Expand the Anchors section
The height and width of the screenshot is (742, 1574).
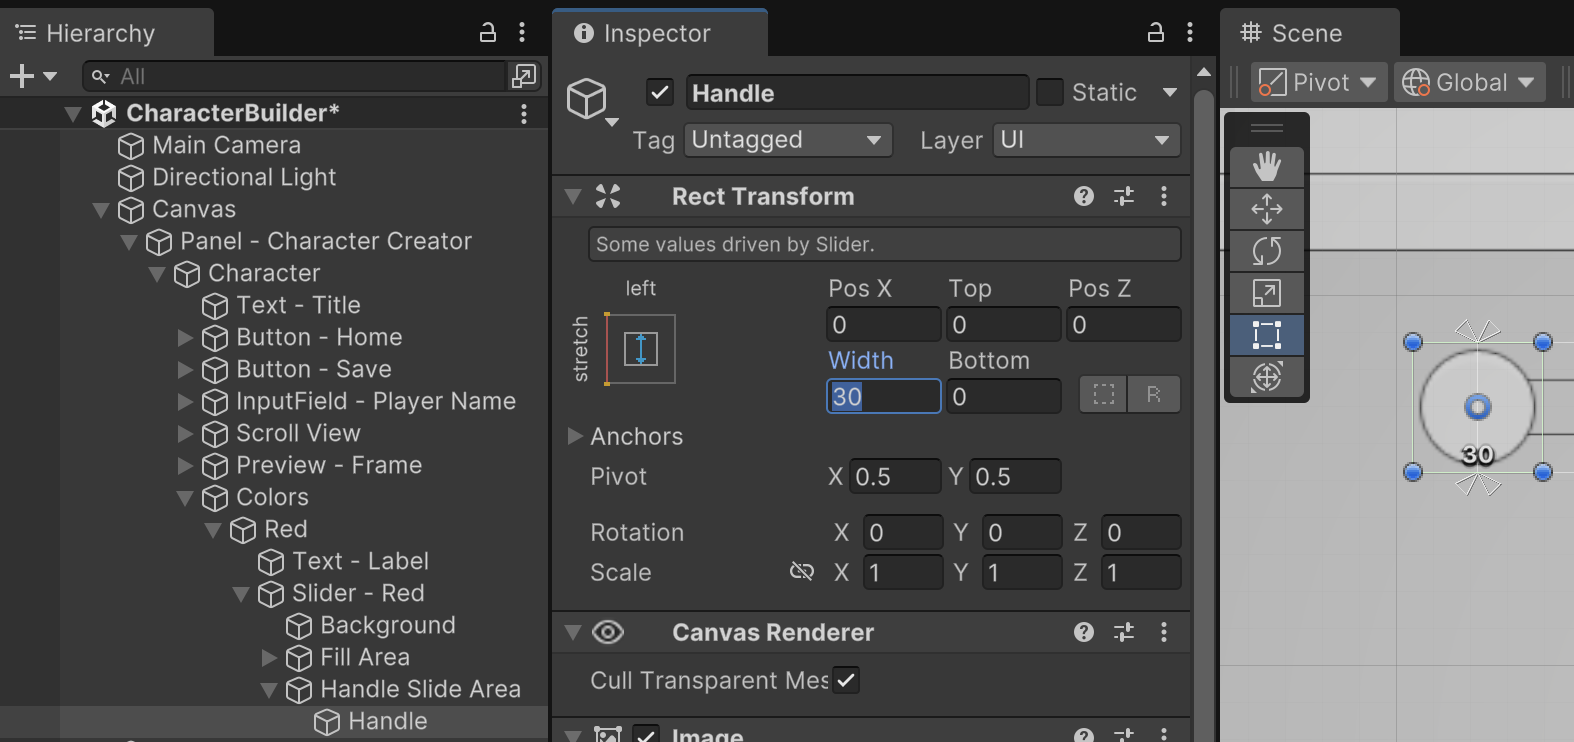(575, 436)
